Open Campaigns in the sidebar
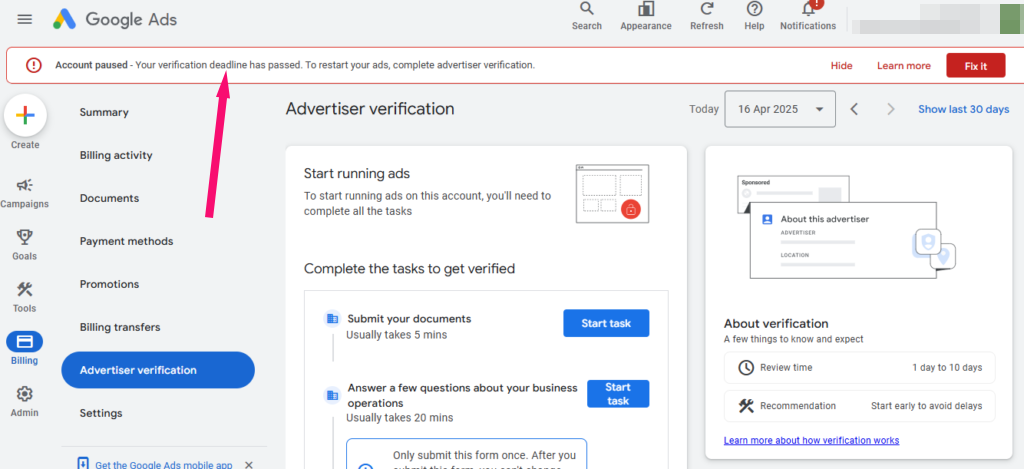This screenshot has height=469, width=1024. point(24,193)
